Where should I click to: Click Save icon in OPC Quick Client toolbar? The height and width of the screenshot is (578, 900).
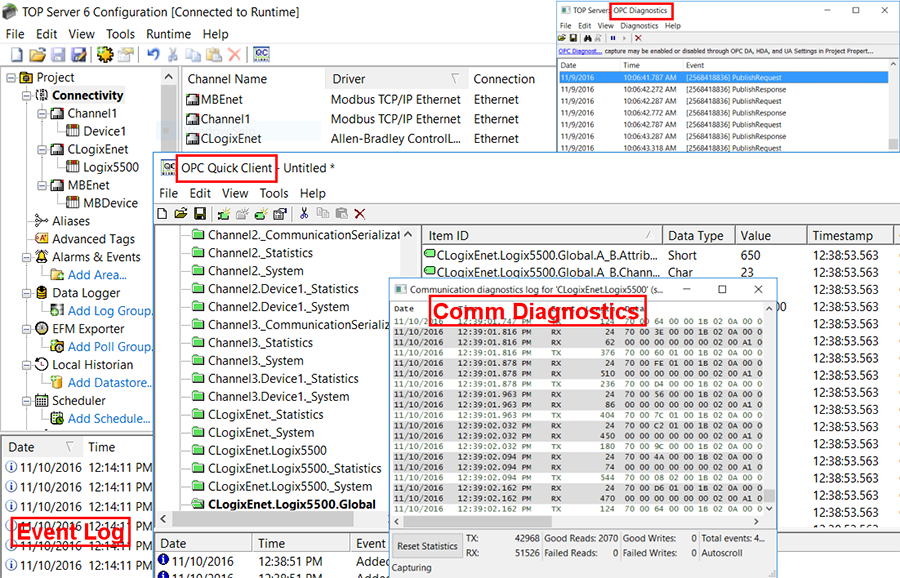coord(200,214)
